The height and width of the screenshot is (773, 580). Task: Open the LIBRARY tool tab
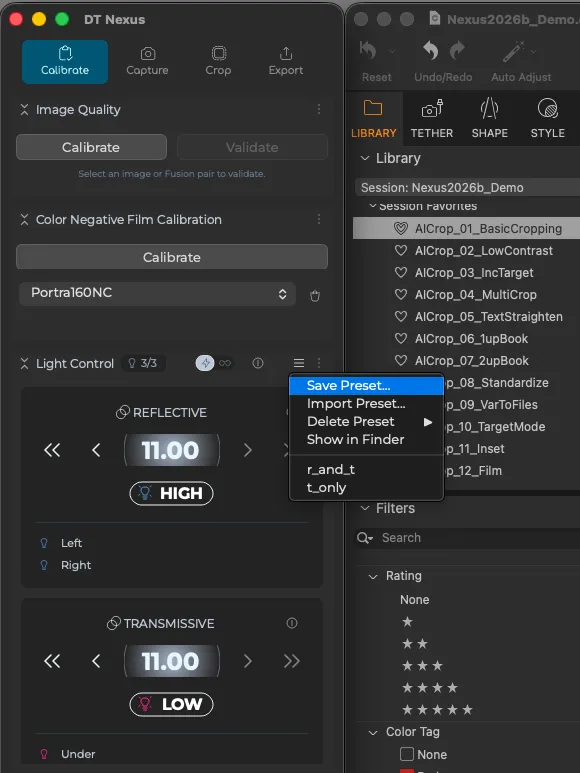click(374, 119)
